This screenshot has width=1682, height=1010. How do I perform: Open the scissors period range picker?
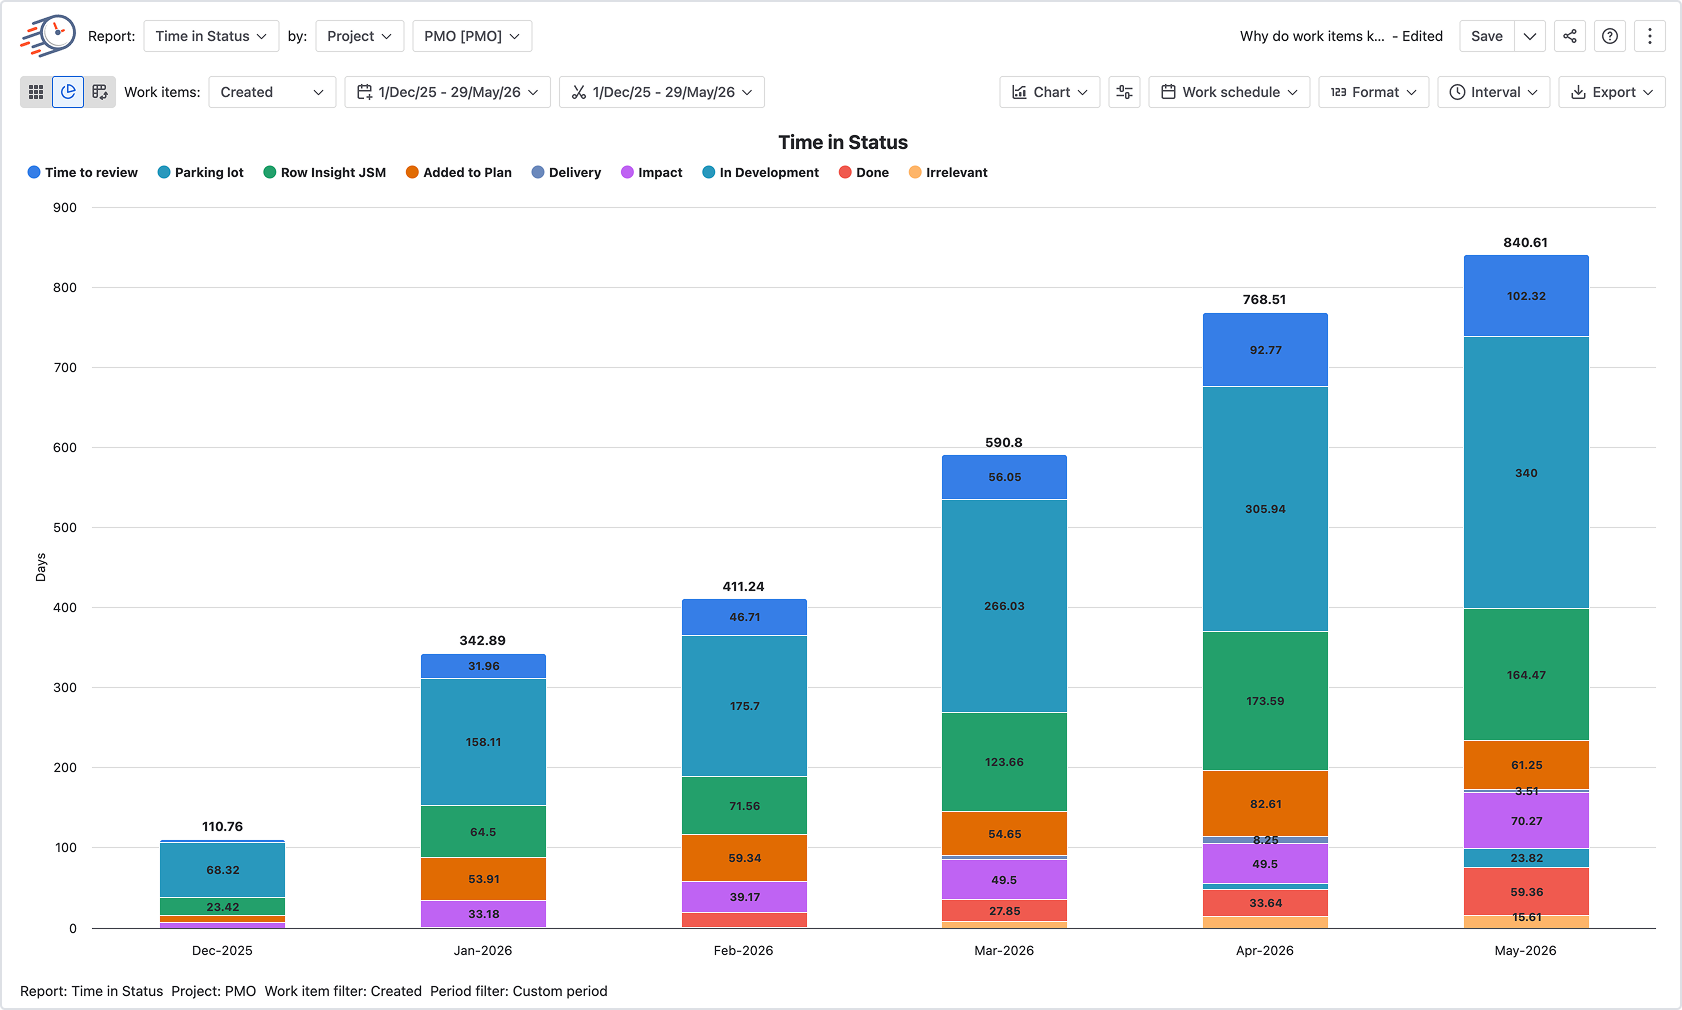point(662,92)
